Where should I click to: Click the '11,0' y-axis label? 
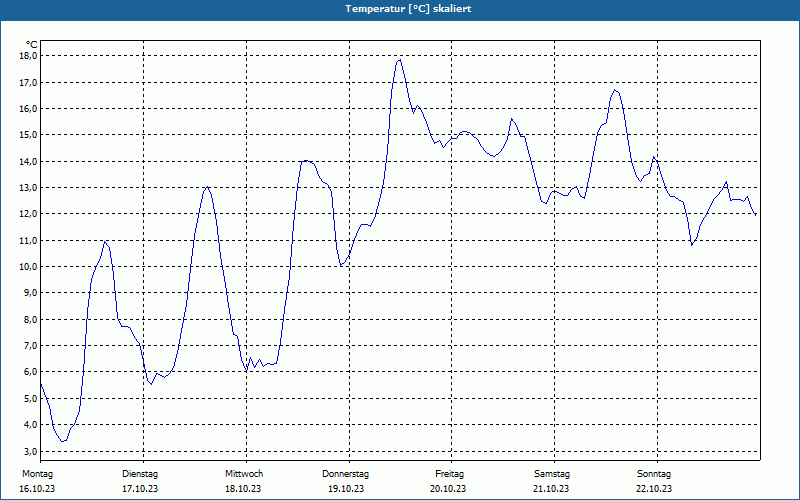28,240
